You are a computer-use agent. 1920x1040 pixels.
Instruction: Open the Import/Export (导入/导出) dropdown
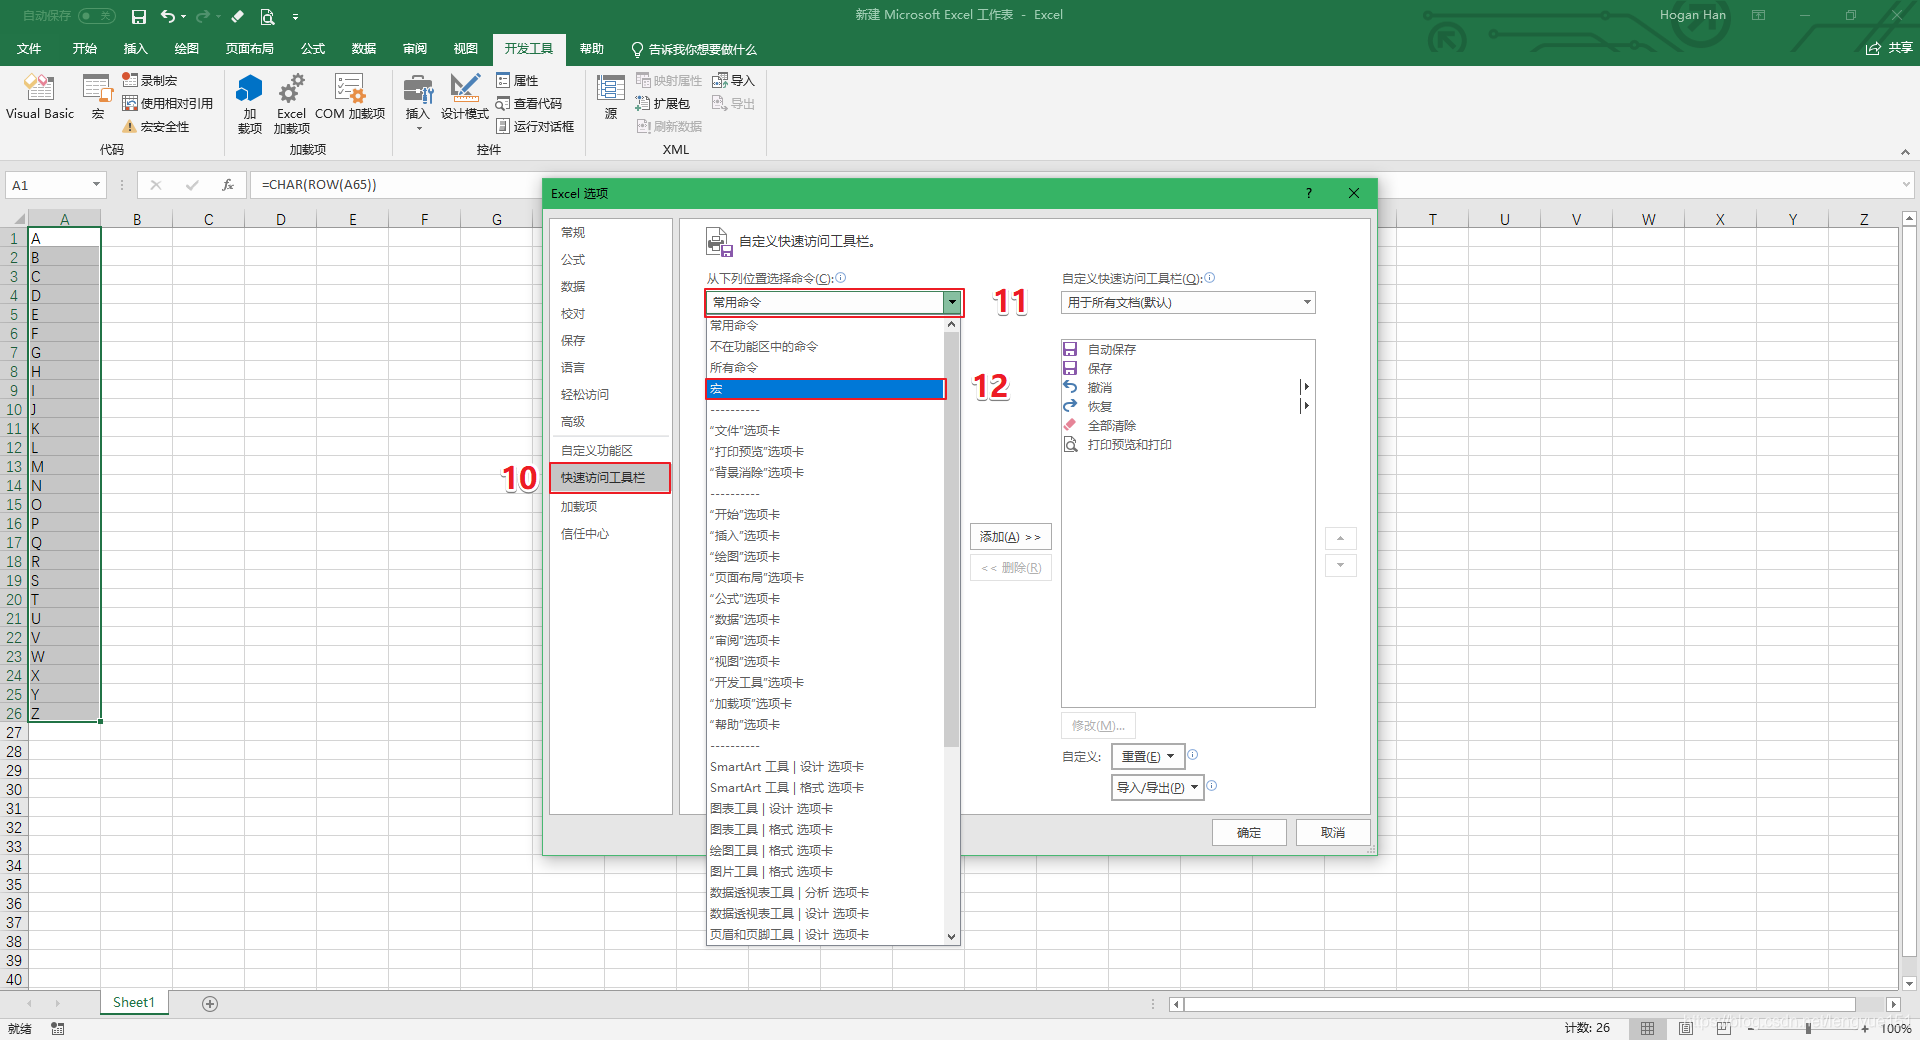coord(1157,787)
